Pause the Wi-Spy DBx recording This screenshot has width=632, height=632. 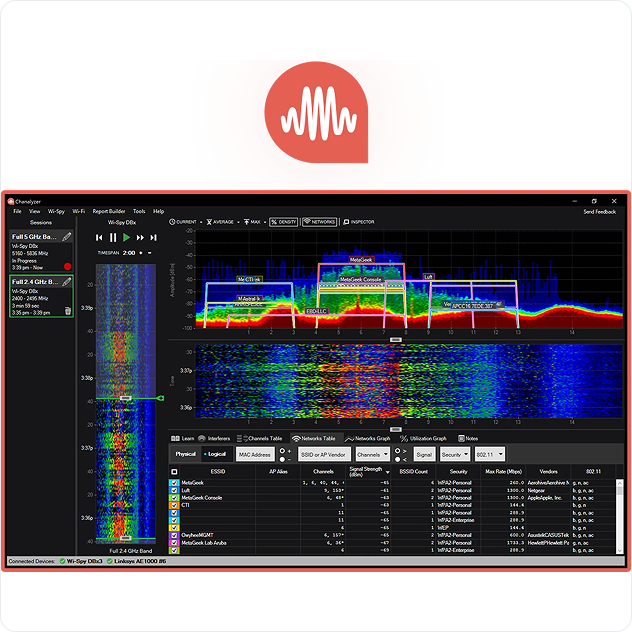coord(113,238)
